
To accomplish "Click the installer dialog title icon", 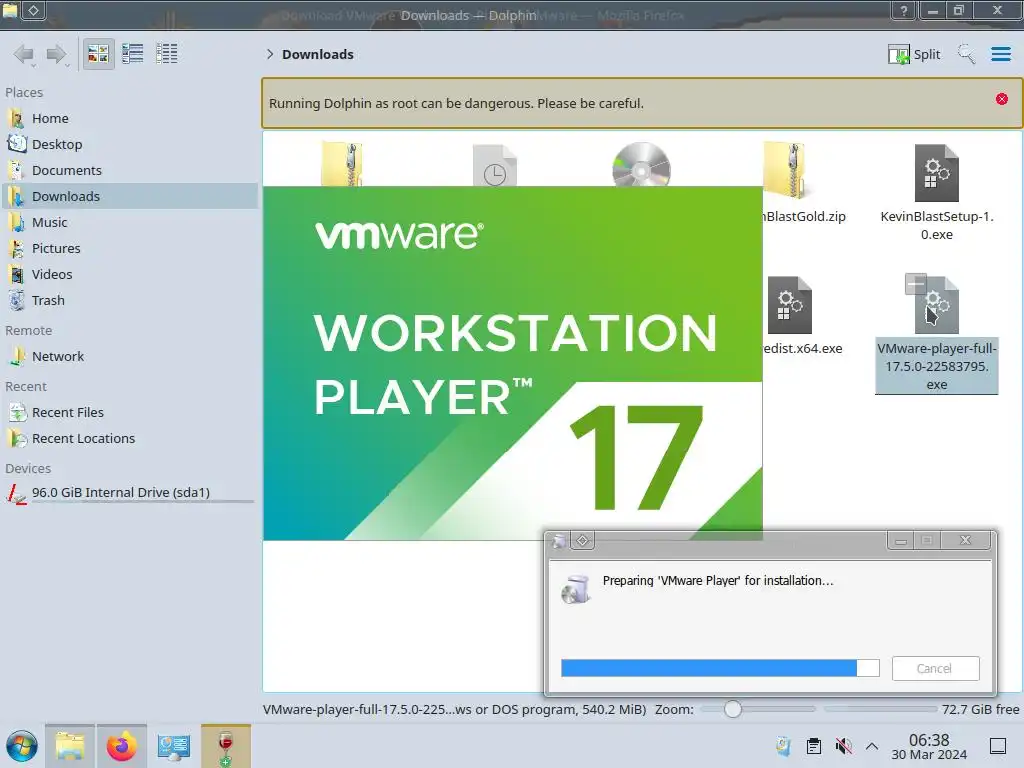I will tap(559, 541).
